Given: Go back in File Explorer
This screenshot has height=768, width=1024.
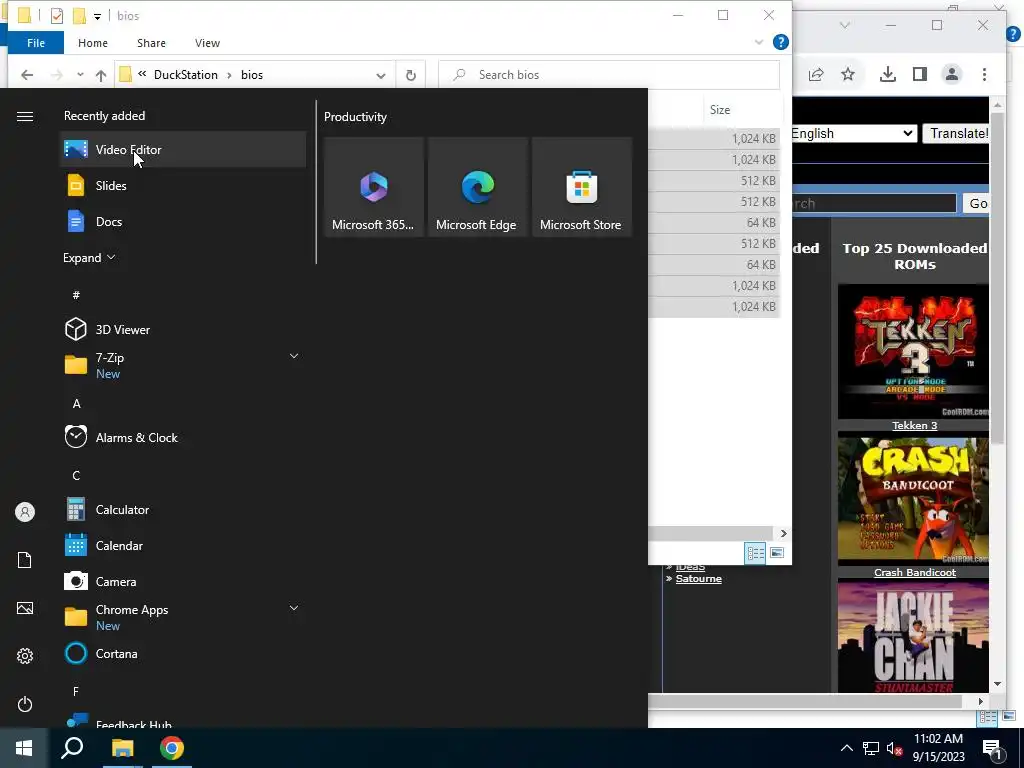Looking at the screenshot, I should (27, 74).
